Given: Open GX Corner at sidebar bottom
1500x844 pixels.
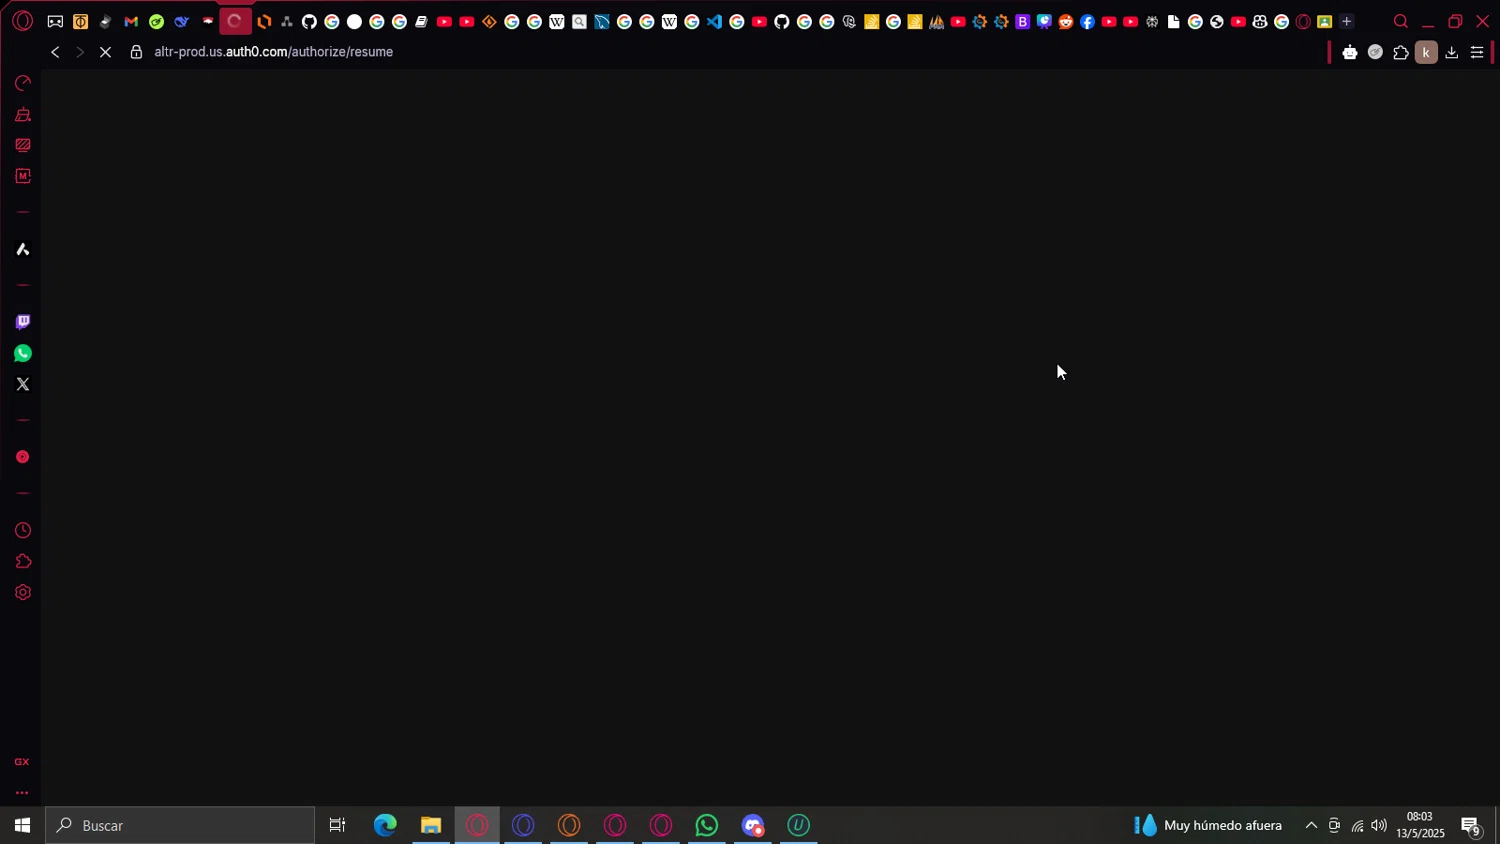Looking at the screenshot, I should 22,762.
